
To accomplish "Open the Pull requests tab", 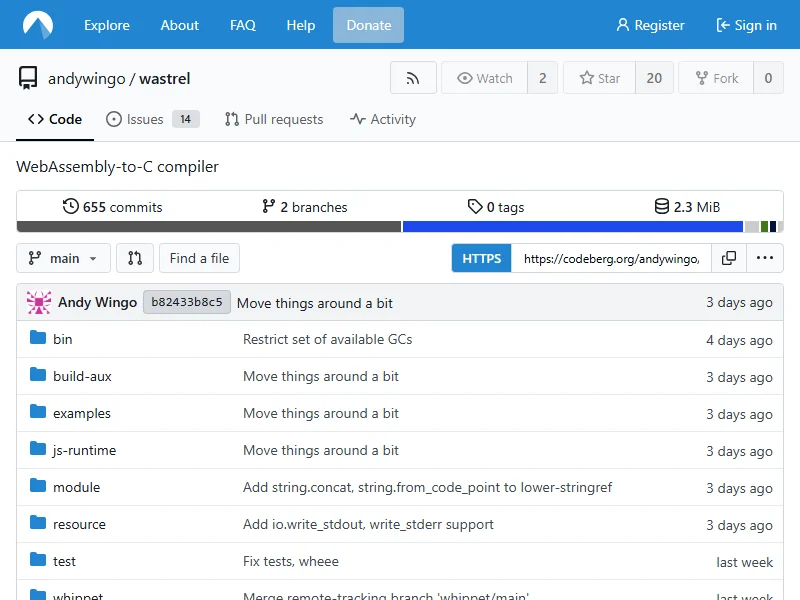I will point(274,119).
